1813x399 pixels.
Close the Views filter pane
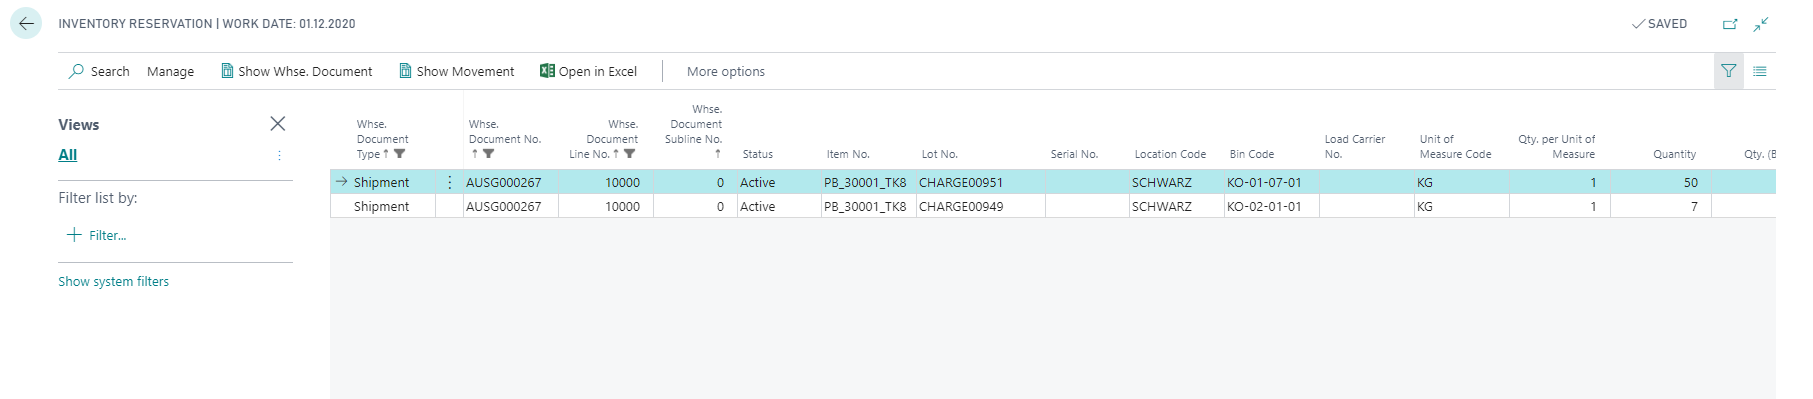278,124
